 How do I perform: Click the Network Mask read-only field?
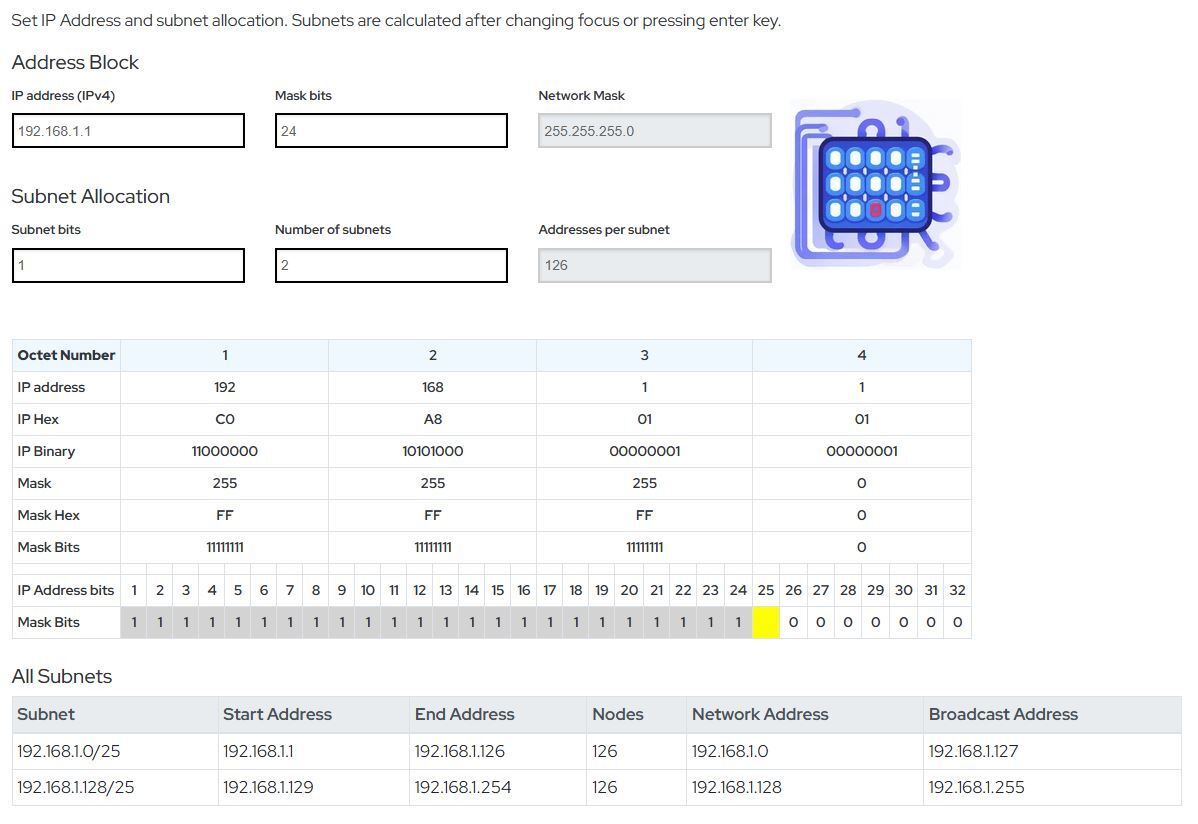pos(655,131)
